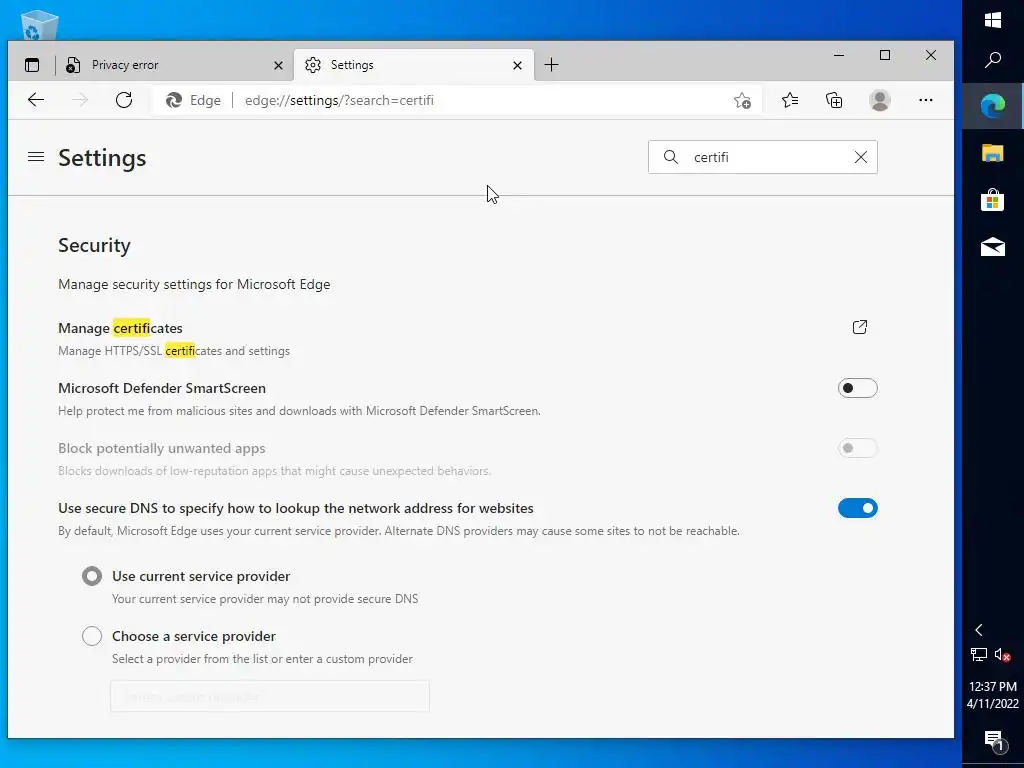Close the Privacy error tab
This screenshot has width=1024, height=768.
(x=278, y=65)
